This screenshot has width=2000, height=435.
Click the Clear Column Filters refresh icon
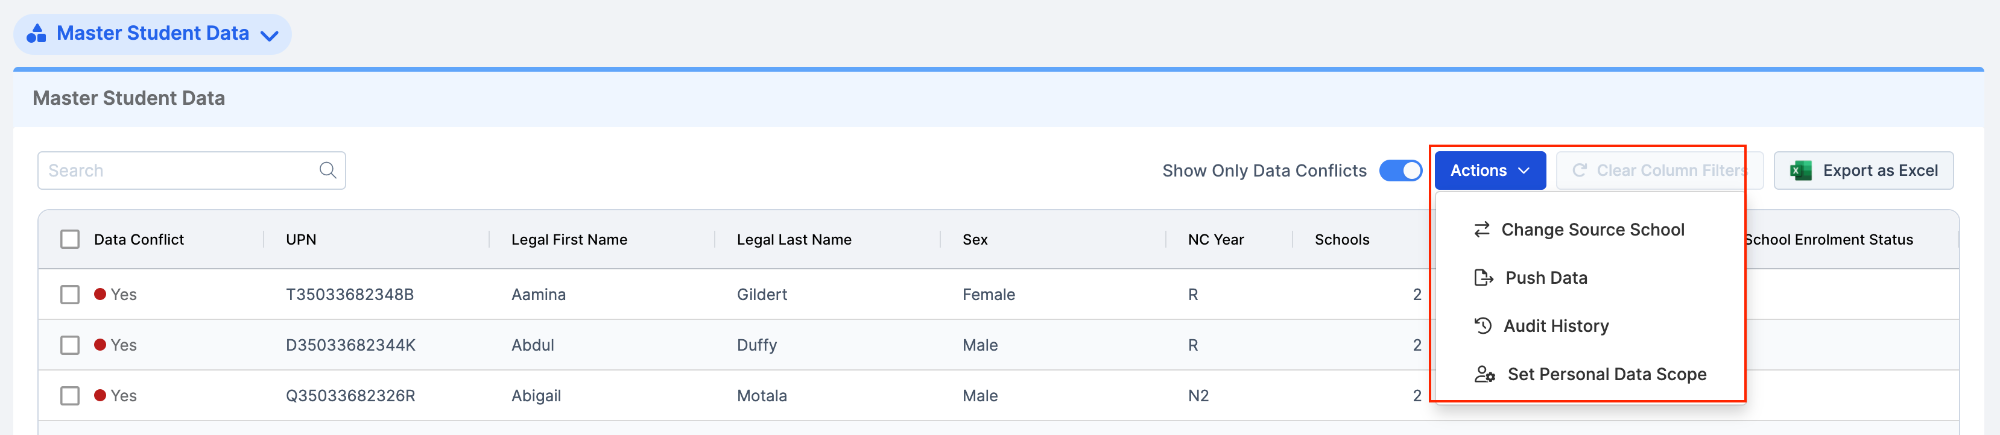pos(1580,170)
